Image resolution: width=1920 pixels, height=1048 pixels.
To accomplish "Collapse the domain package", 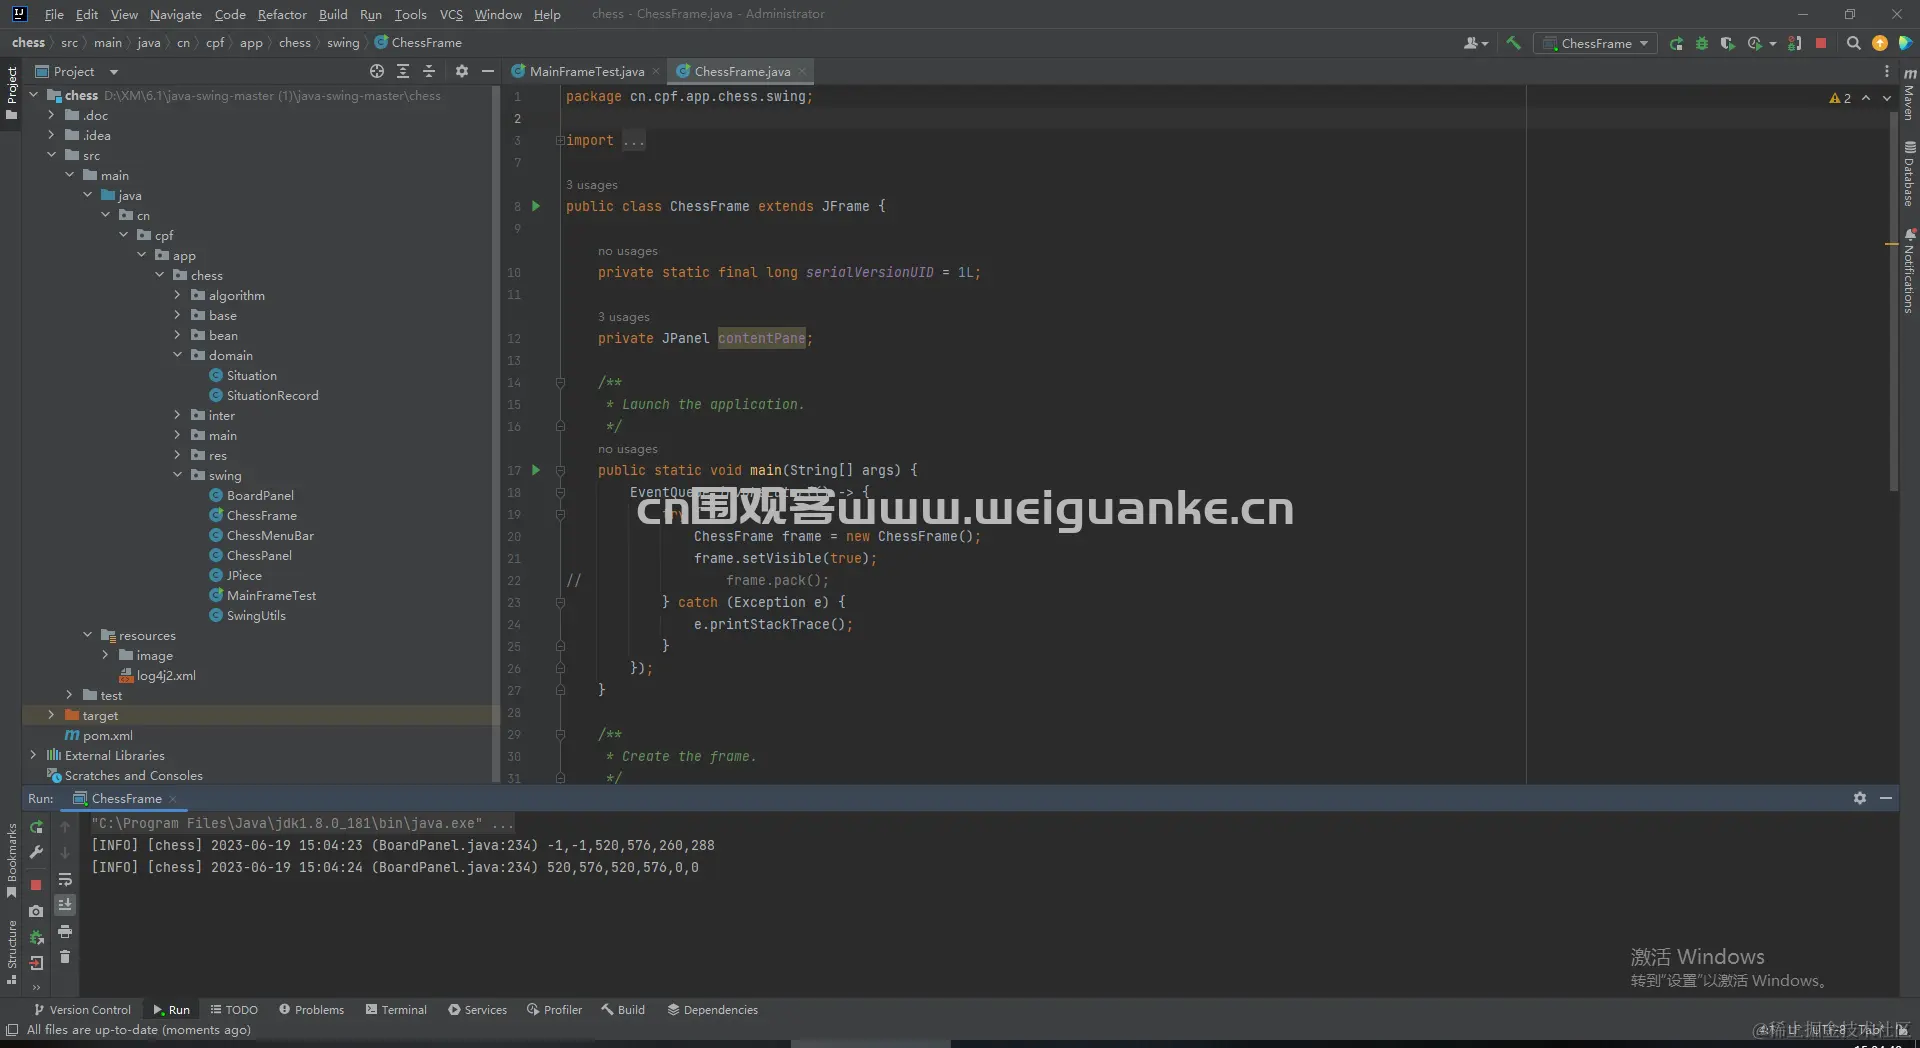I will (x=177, y=355).
